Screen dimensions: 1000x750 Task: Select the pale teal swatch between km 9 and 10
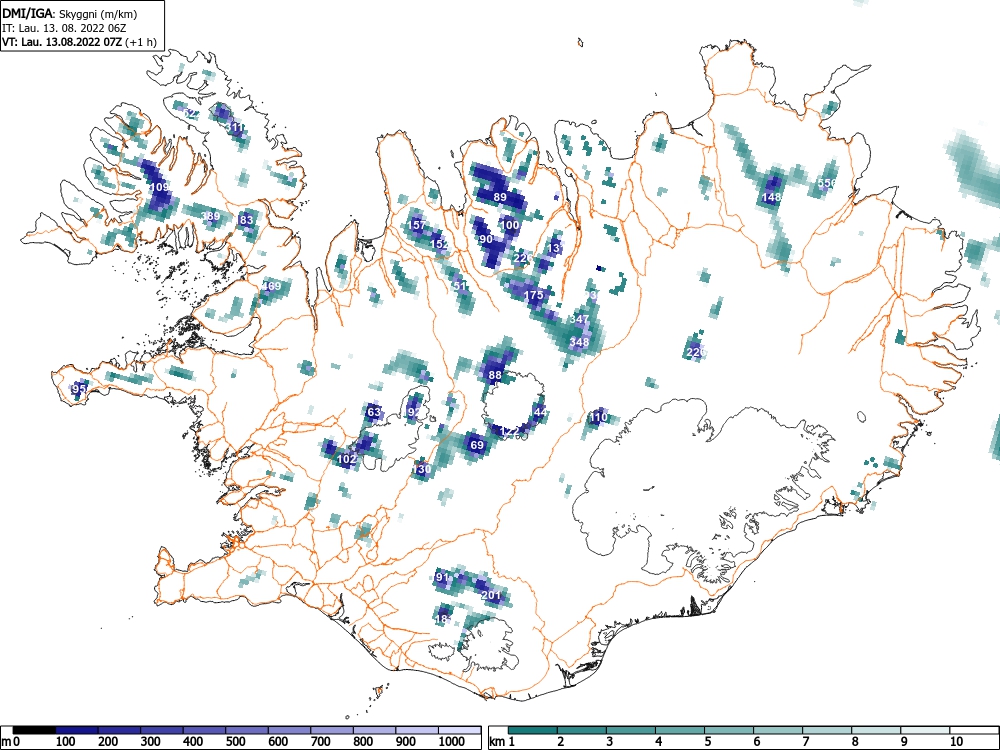pyautogui.click(x=925, y=730)
